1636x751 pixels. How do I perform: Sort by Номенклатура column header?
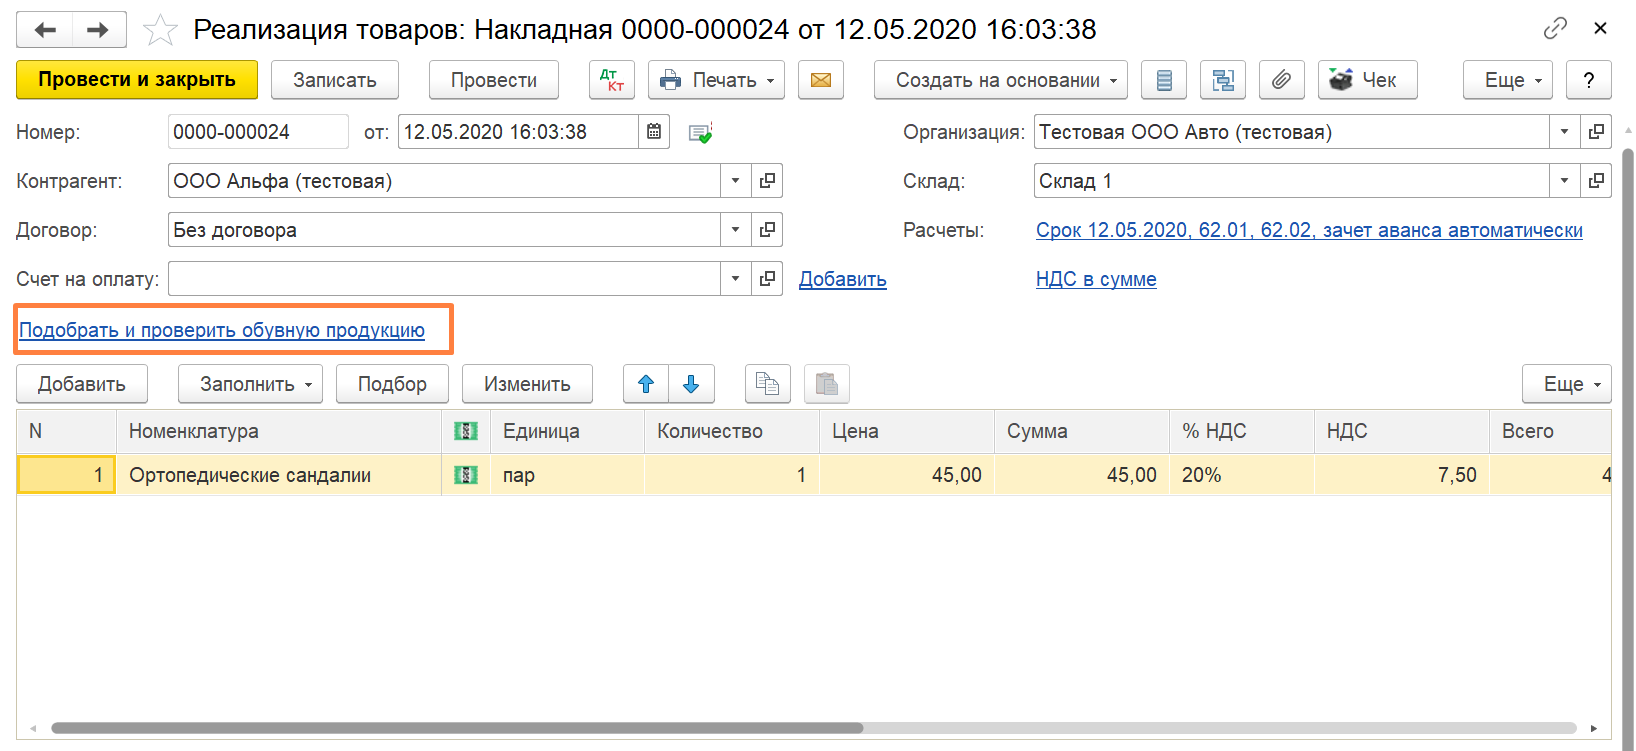[x=279, y=431]
